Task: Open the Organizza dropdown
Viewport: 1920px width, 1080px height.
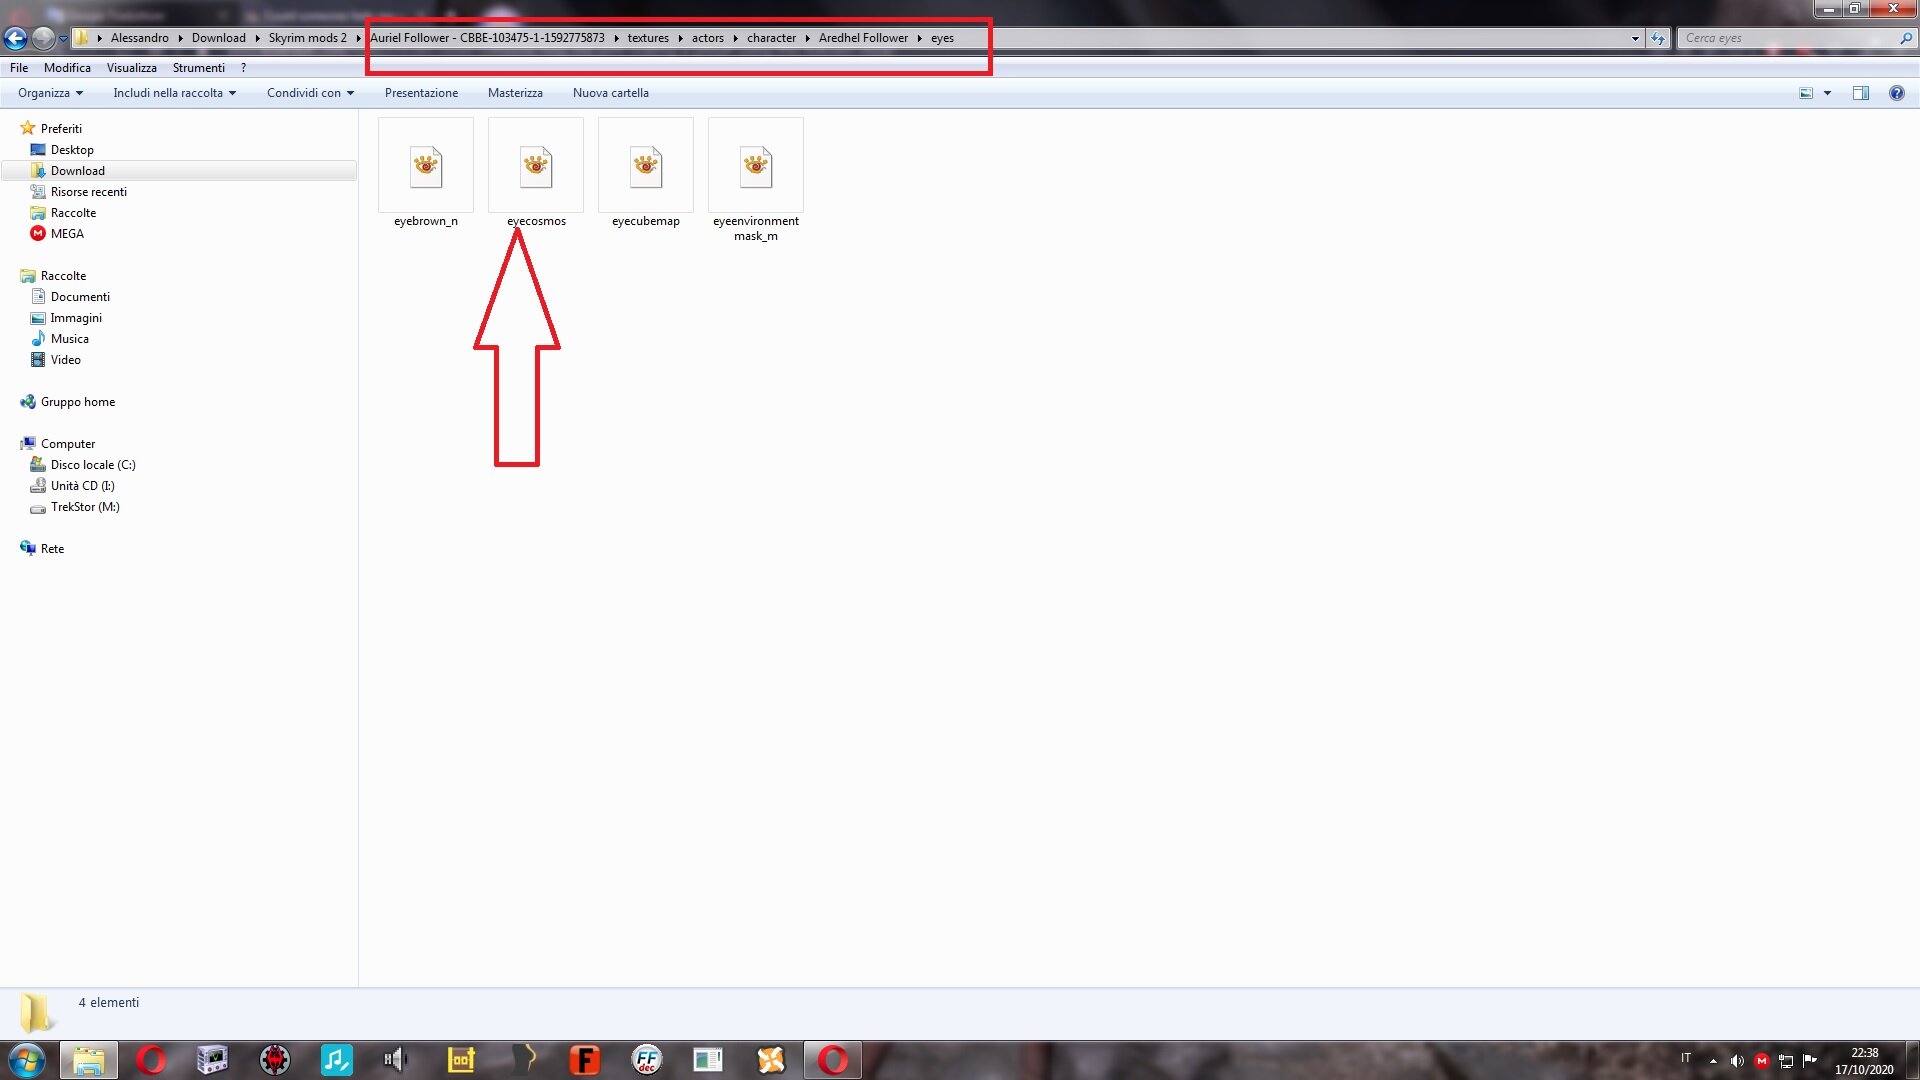Action: (50, 93)
